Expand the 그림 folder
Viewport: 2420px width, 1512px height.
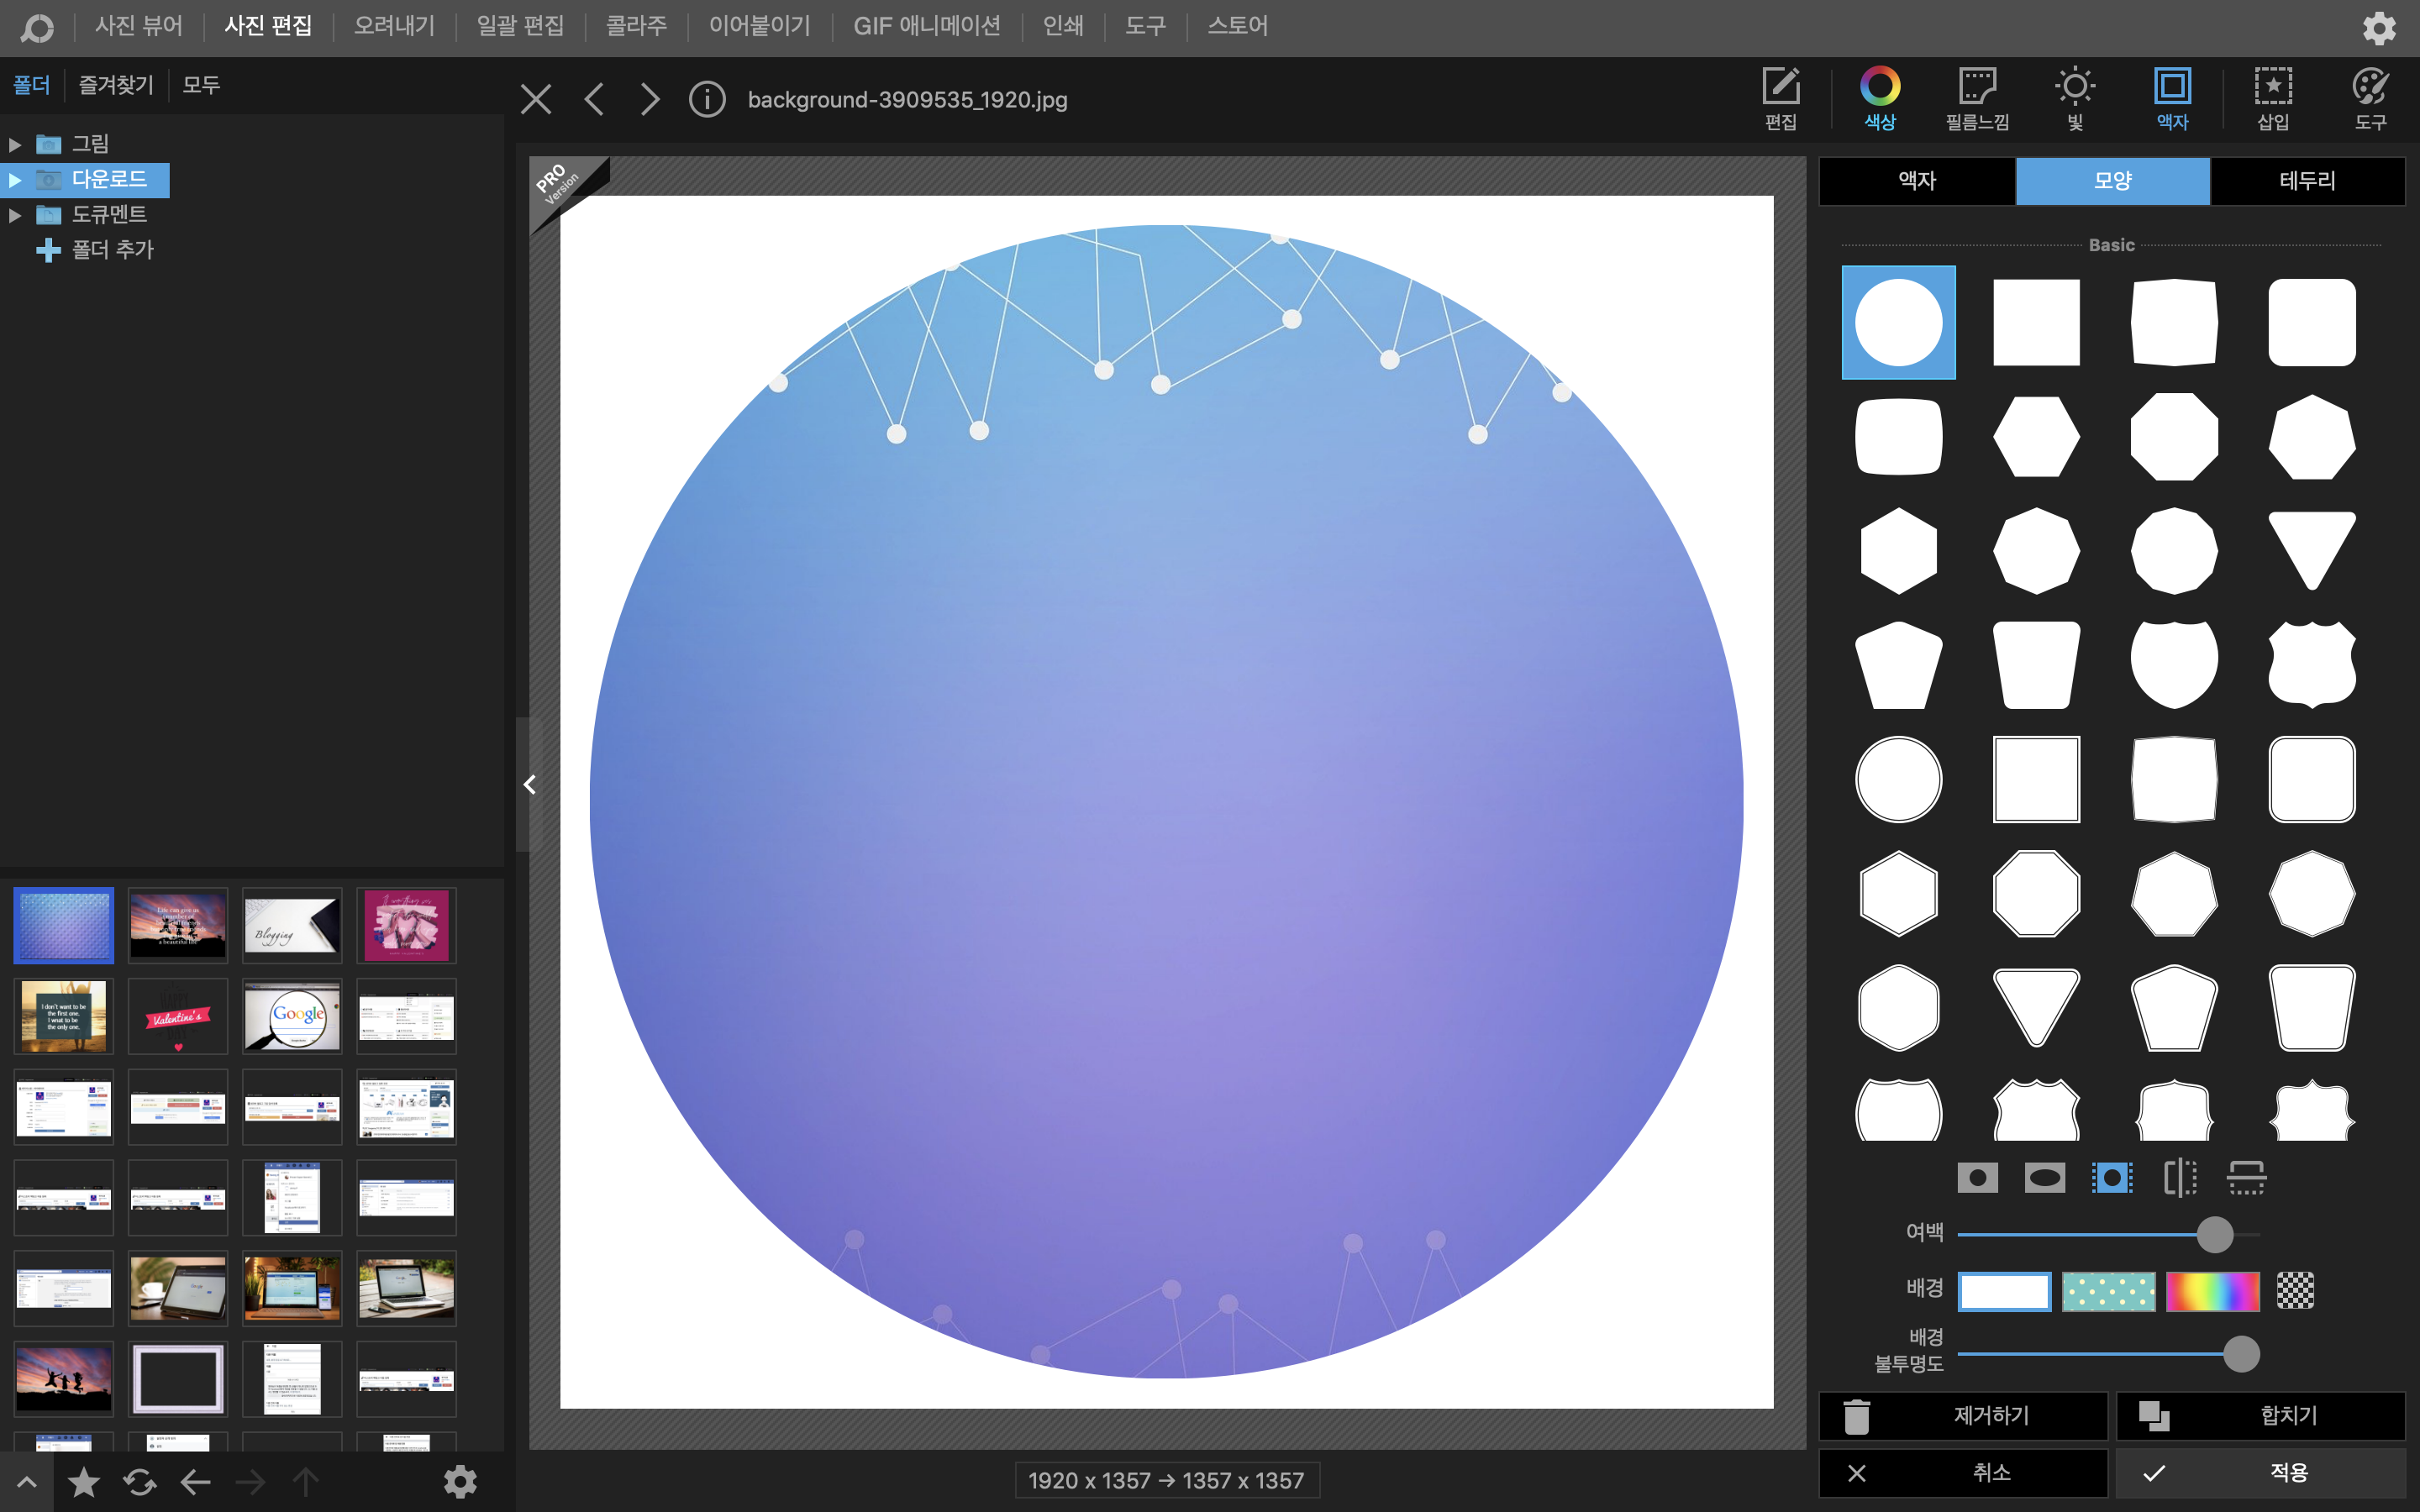(x=15, y=144)
